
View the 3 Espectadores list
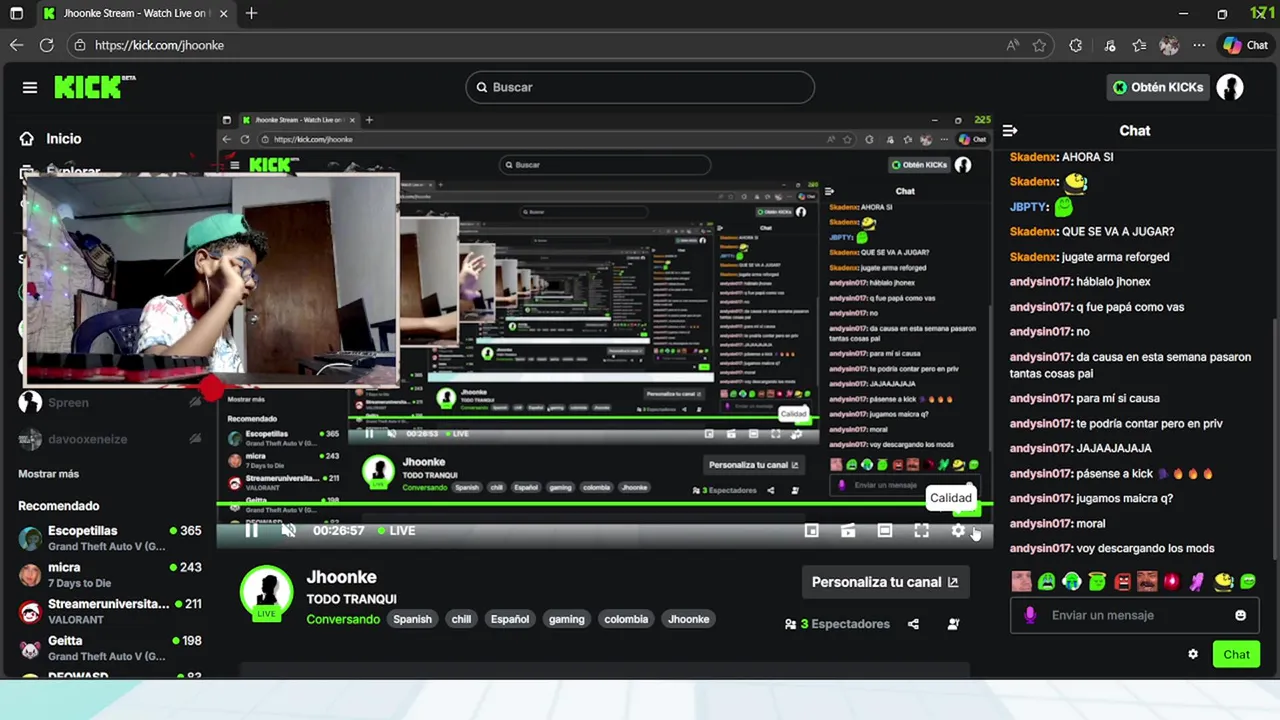point(837,624)
